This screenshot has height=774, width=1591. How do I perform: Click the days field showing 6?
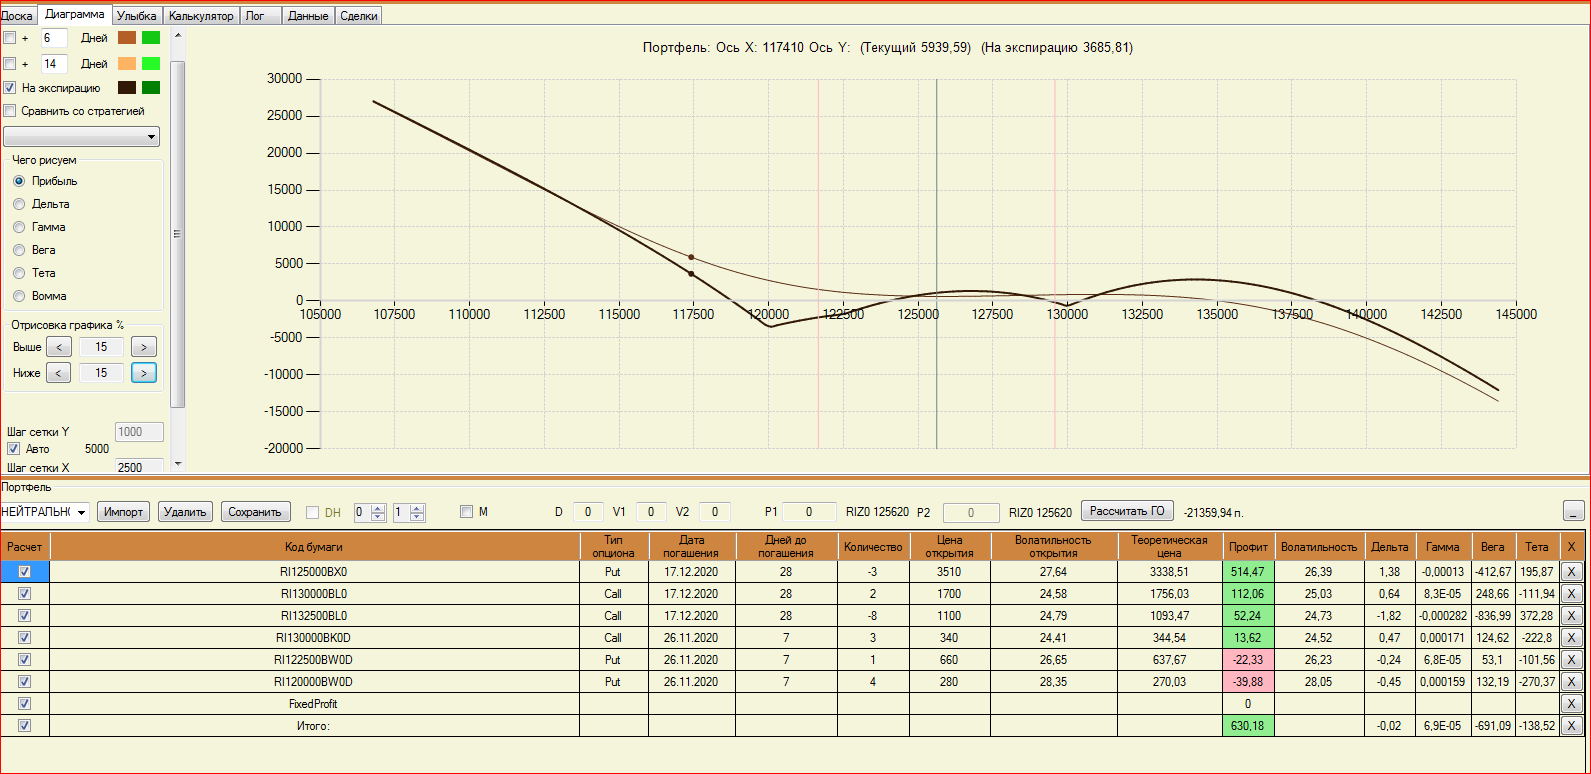tap(54, 38)
